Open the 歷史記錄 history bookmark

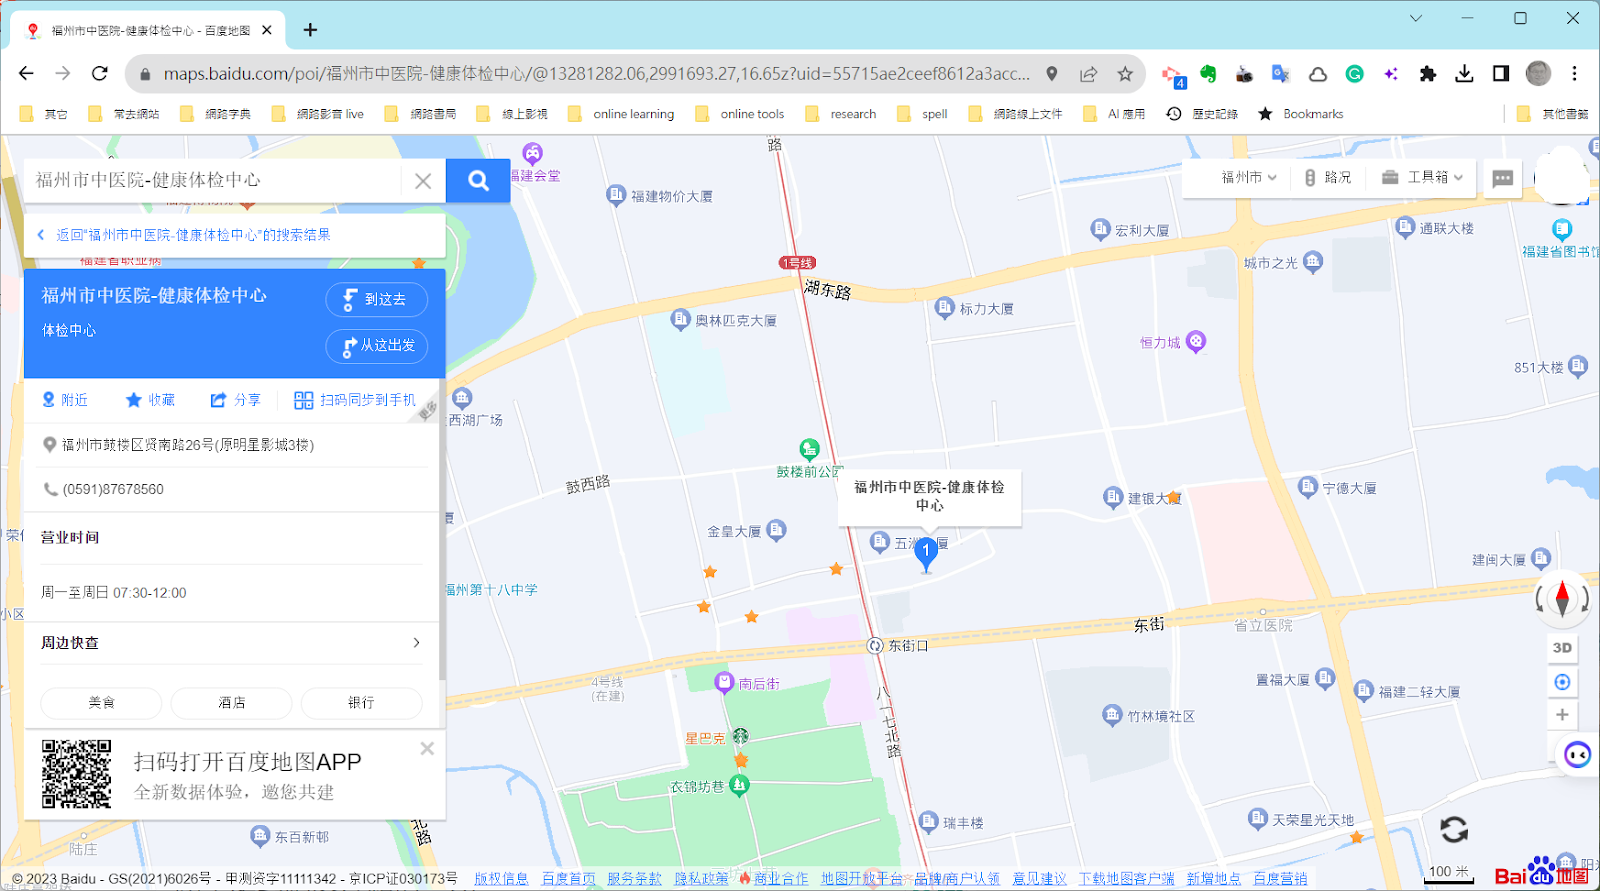(1202, 114)
